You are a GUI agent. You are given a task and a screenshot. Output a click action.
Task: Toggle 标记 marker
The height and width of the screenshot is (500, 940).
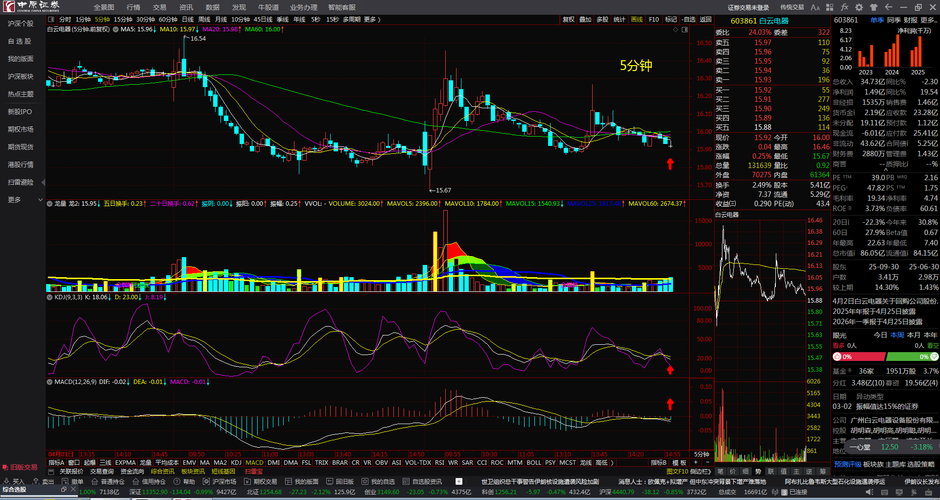point(671,19)
